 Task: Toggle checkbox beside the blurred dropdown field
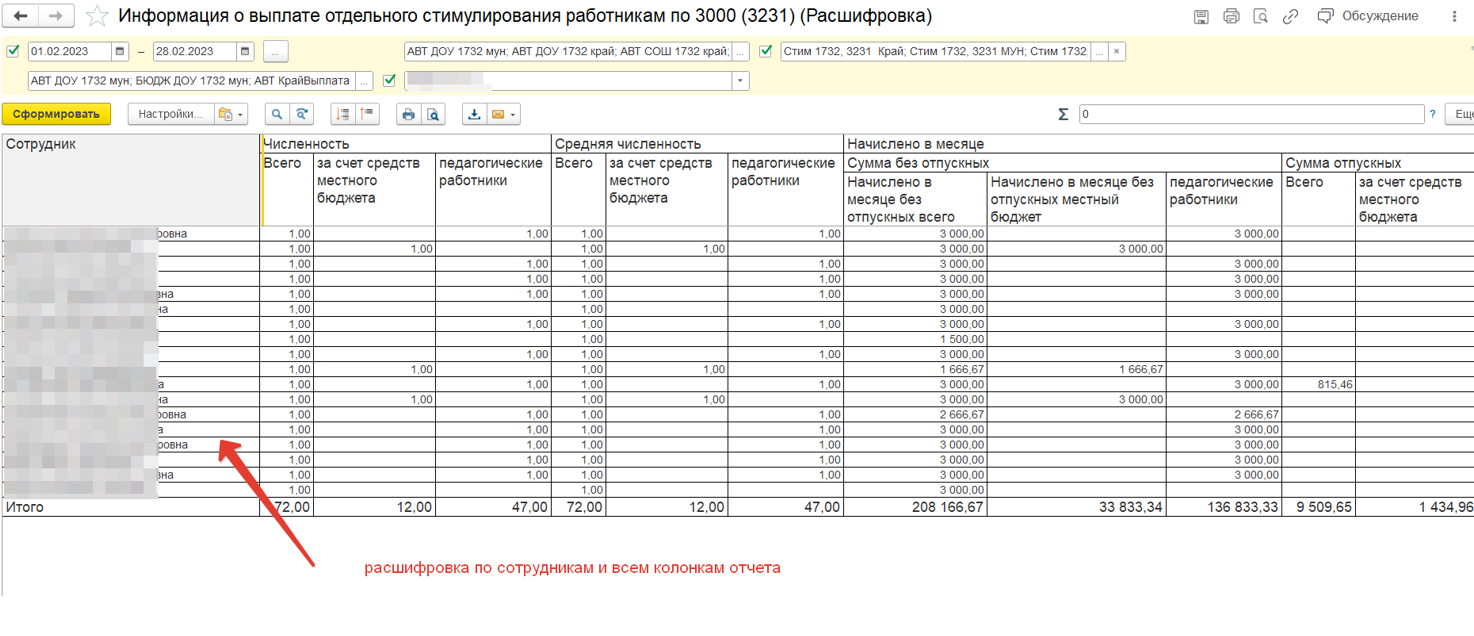tap(390, 81)
